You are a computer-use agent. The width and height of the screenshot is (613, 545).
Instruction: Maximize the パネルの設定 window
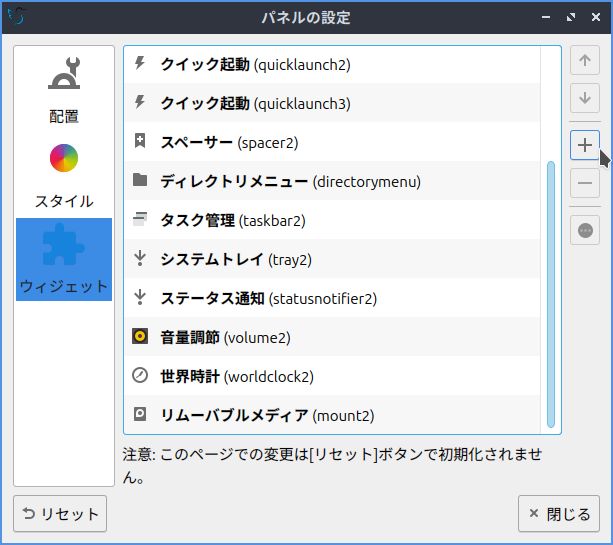point(571,17)
